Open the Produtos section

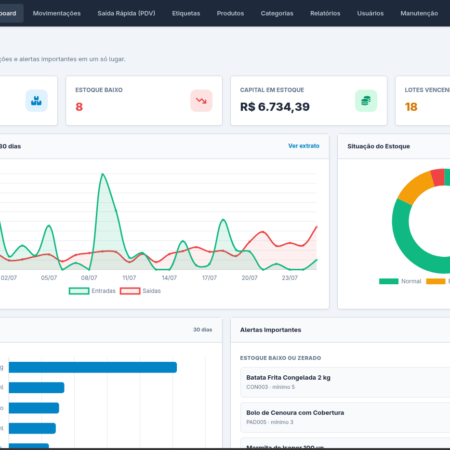230,13
